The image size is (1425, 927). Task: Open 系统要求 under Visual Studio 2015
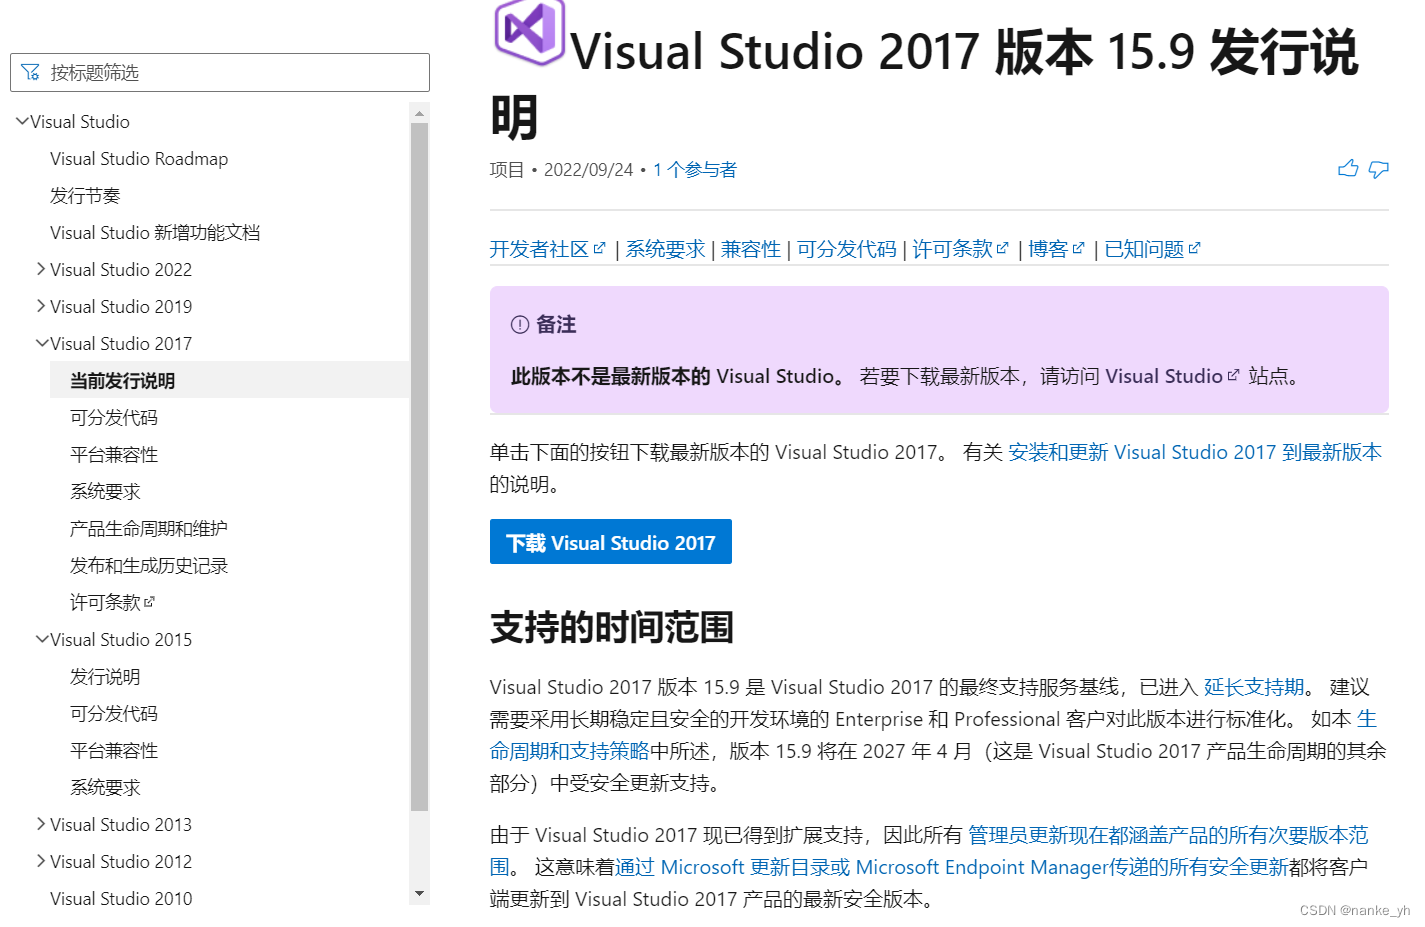[105, 787]
